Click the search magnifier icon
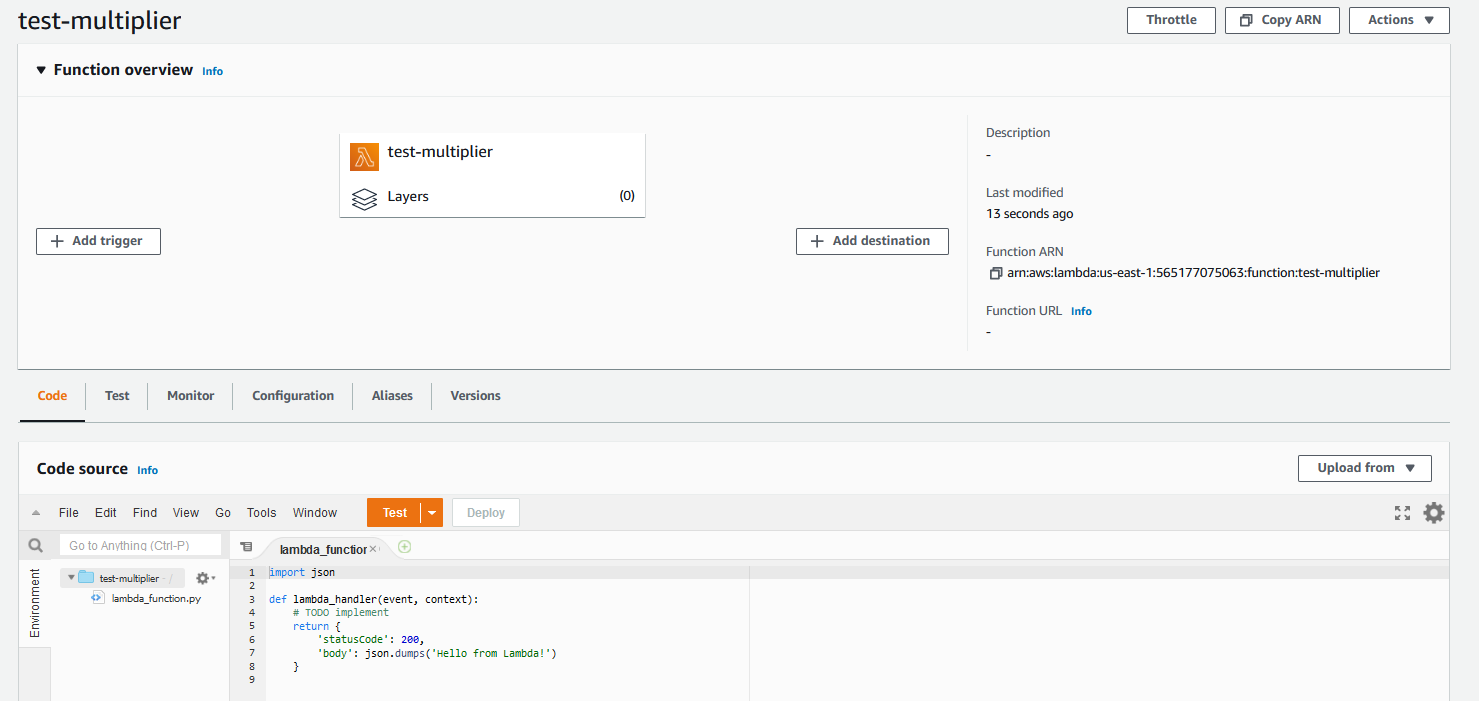The height and width of the screenshot is (701, 1479). click(x=36, y=546)
